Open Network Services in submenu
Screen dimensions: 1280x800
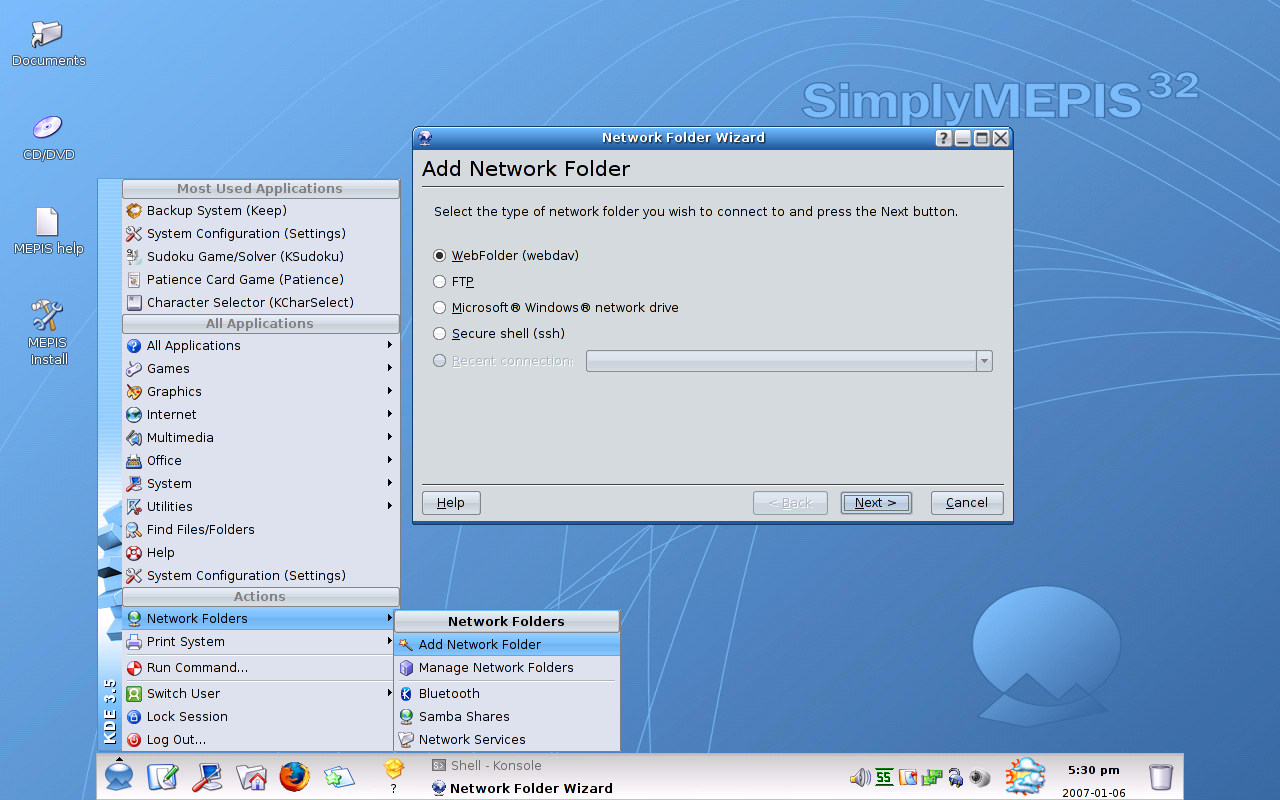coord(507,740)
